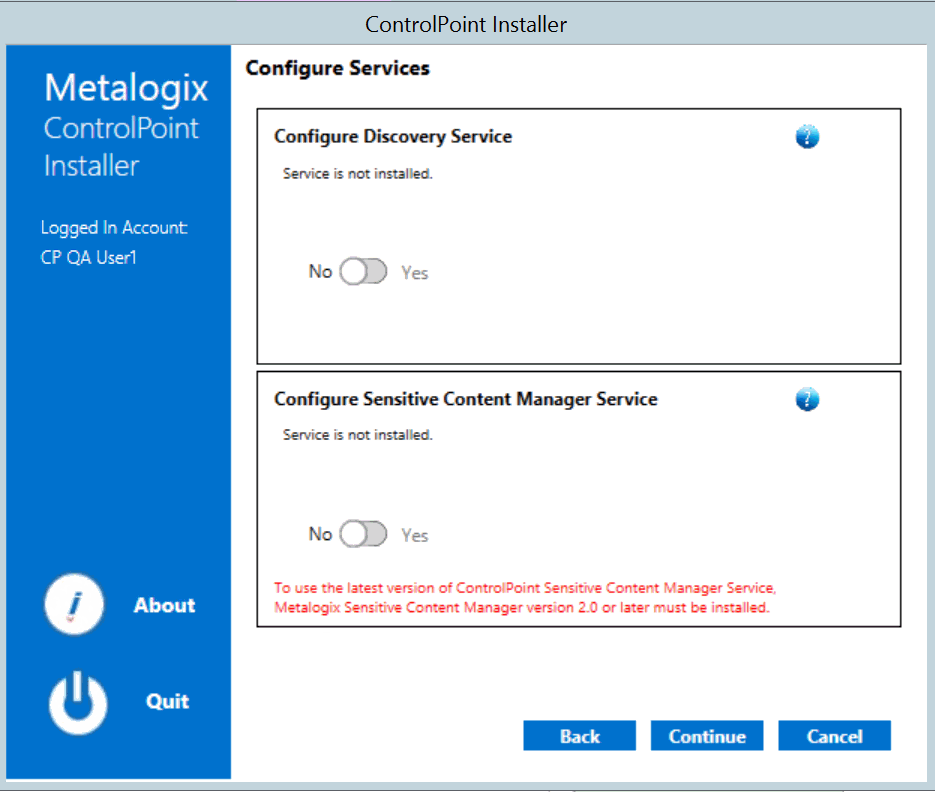Switch Sensitive Content Manager Service to Yes
The height and width of the screenshot is (792, 935).
[363, 534]
